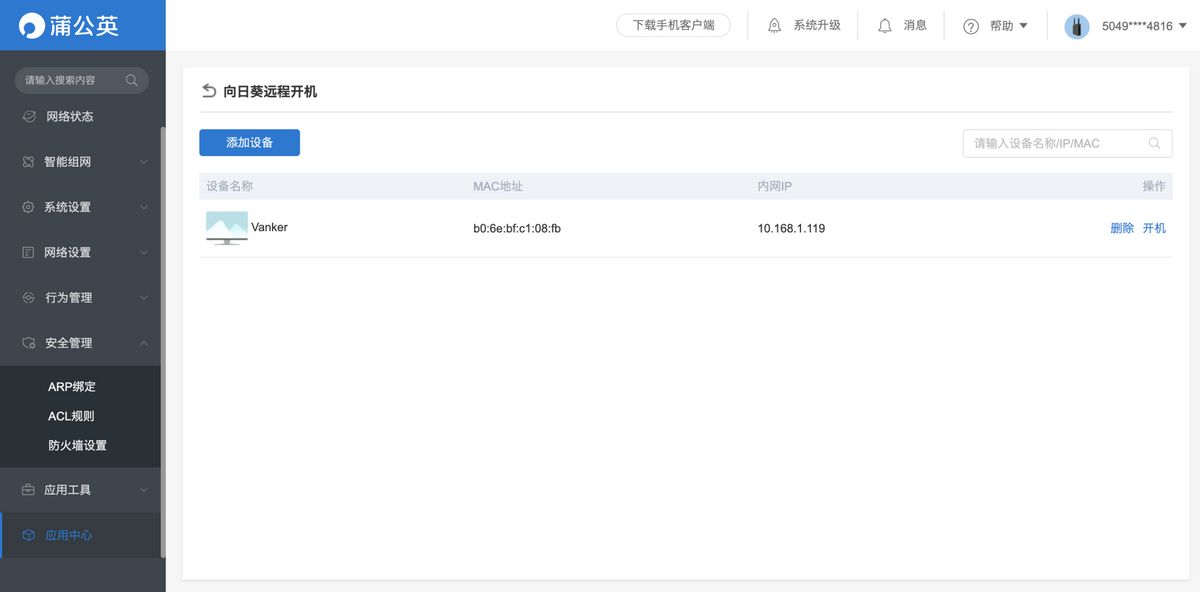The height and width of the screenshot is (592, 1200).
Task: Click the 系统升级 bell icon
Action: tap(775, 26)
